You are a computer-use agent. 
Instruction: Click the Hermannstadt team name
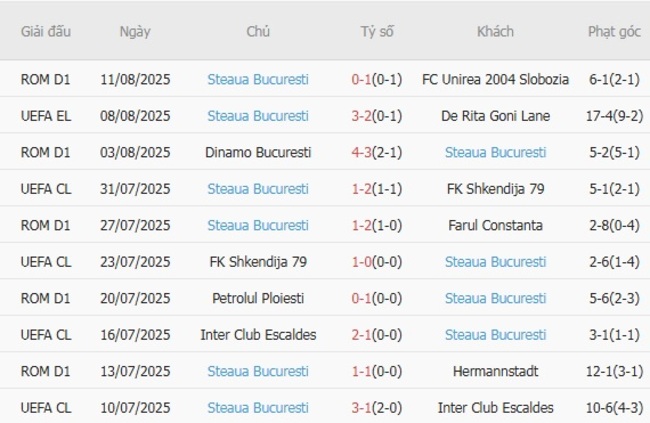pyautogui.click(x=495, y=371)
